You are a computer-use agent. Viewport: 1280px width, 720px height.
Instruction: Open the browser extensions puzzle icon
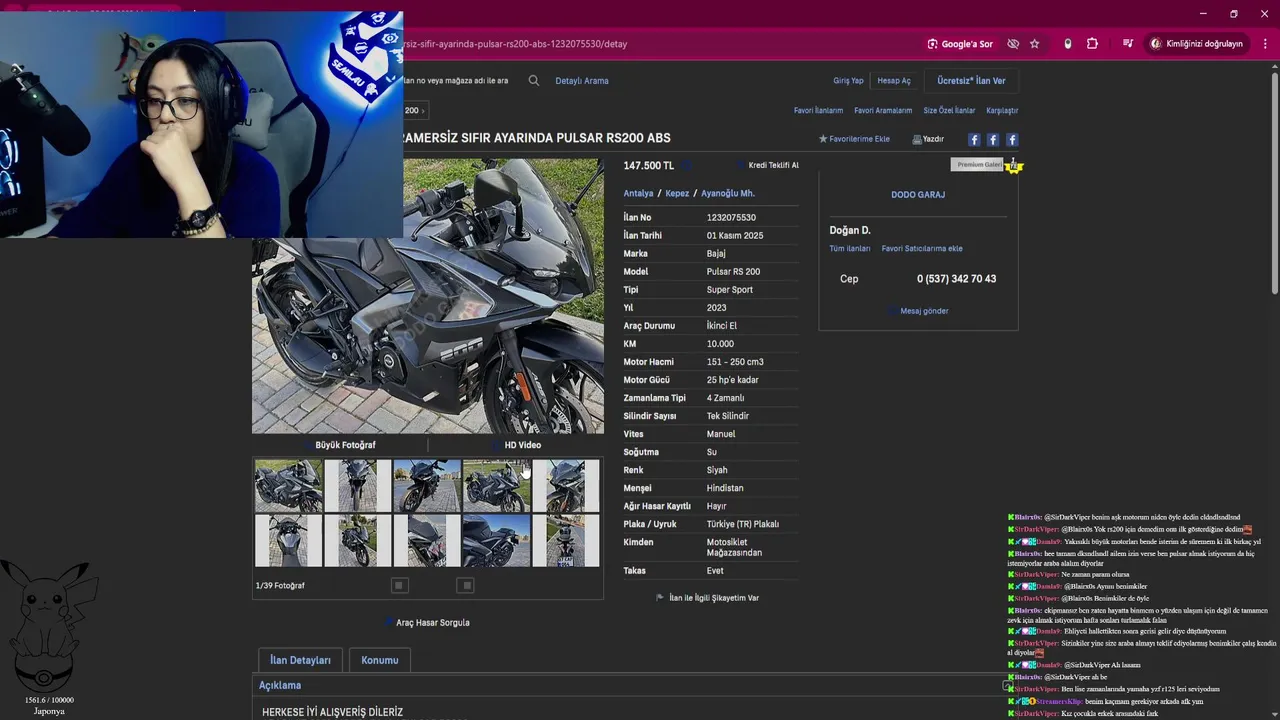1092,44
